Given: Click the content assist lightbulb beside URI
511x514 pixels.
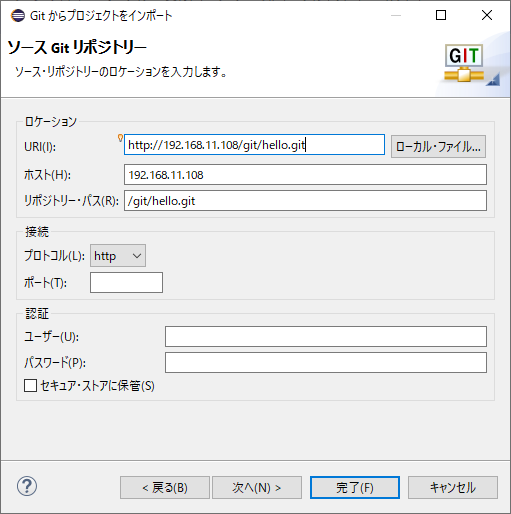Looking at the screenshot, I should (121, 138).
